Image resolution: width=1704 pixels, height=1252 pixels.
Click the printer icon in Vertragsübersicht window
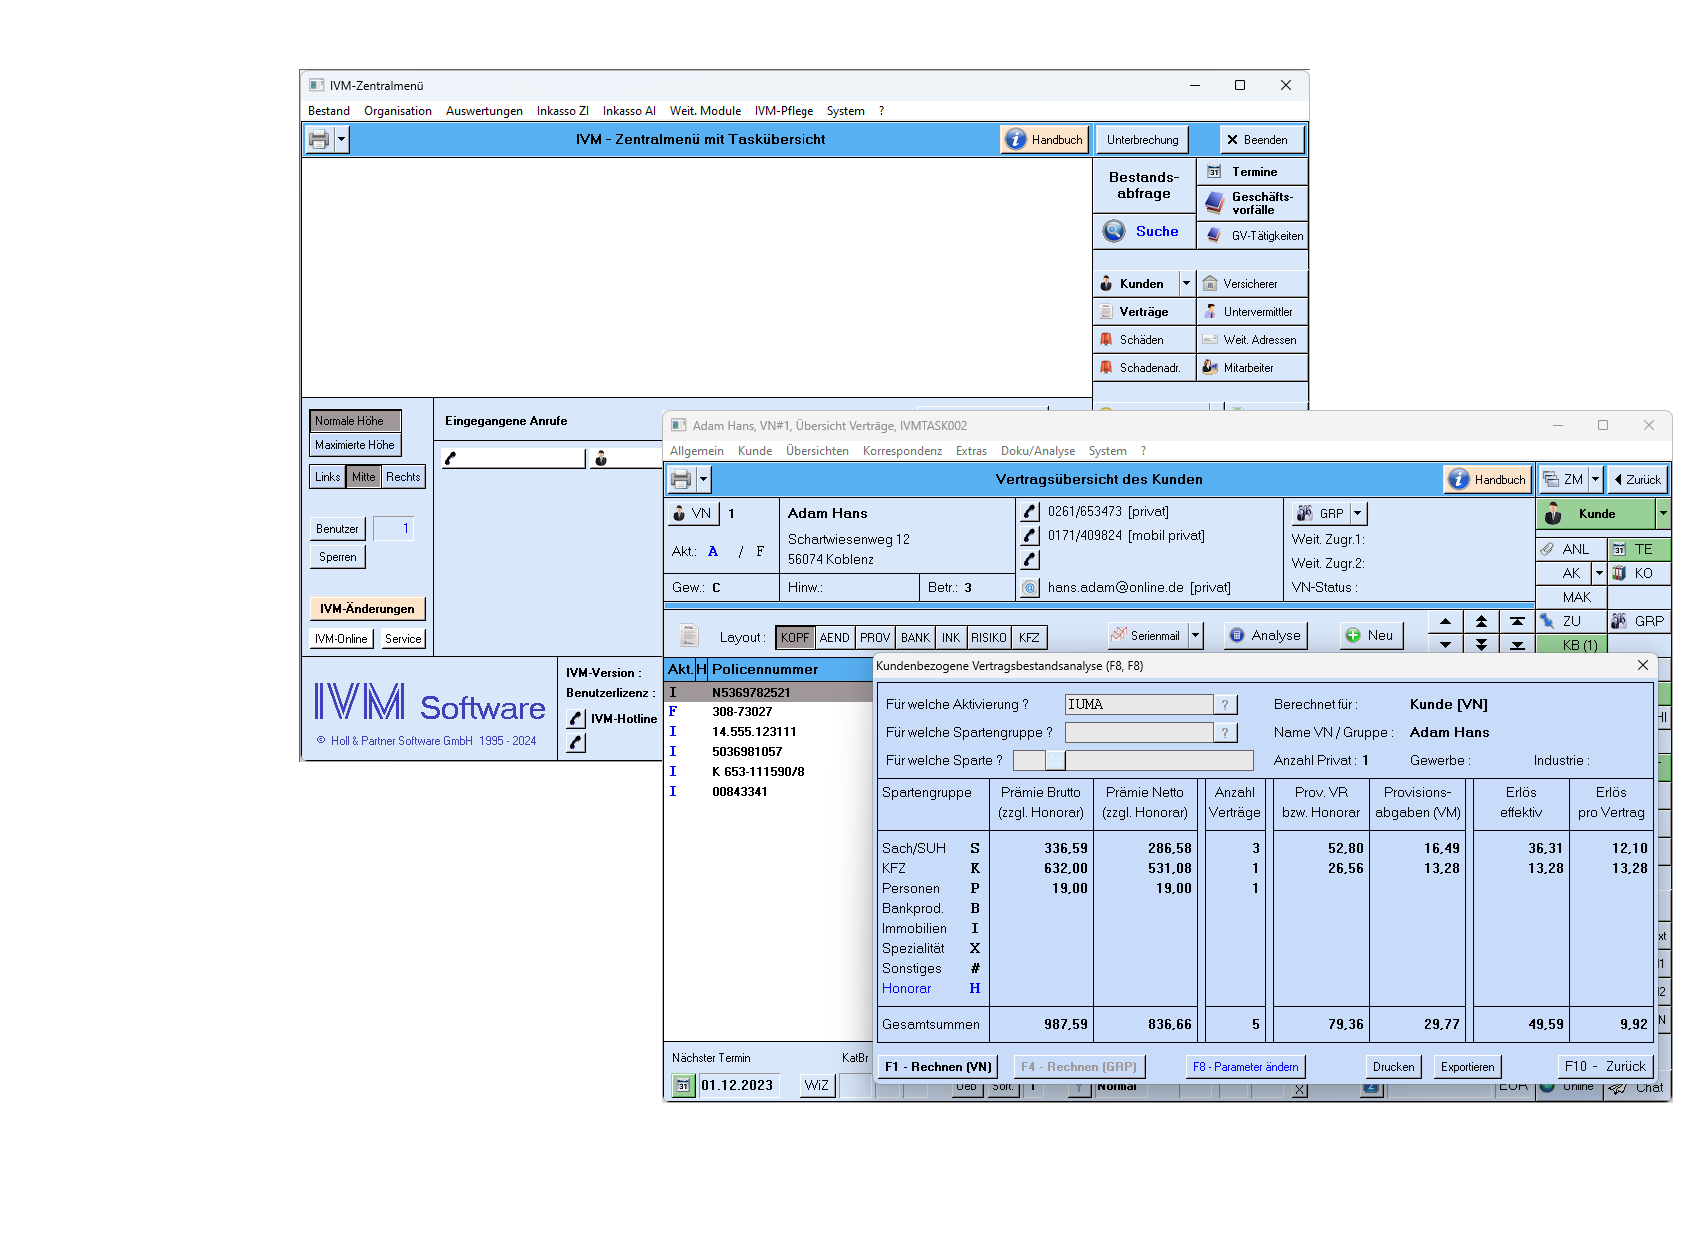[x=681, y=480]
